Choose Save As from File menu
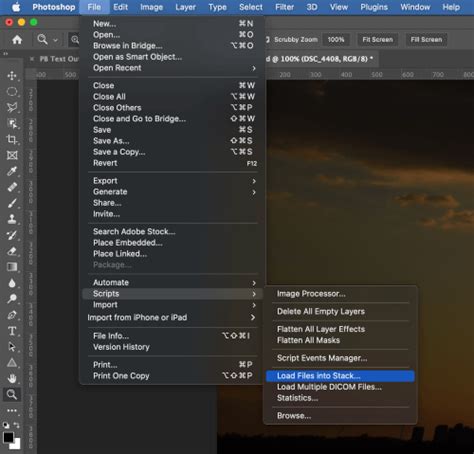The height and width of the screenshot is (454, 474). (x=173, y=141)
